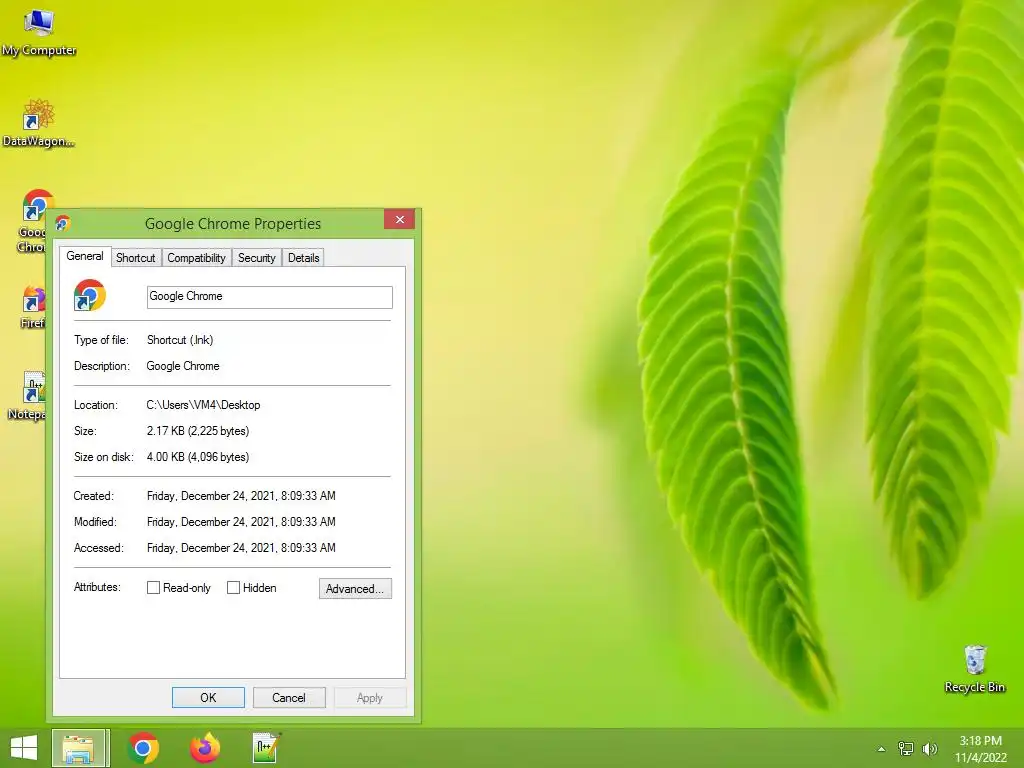Show hidden system tray icons arrow
The height and width of the screenshot is (768, 1024).
[881, 749]
